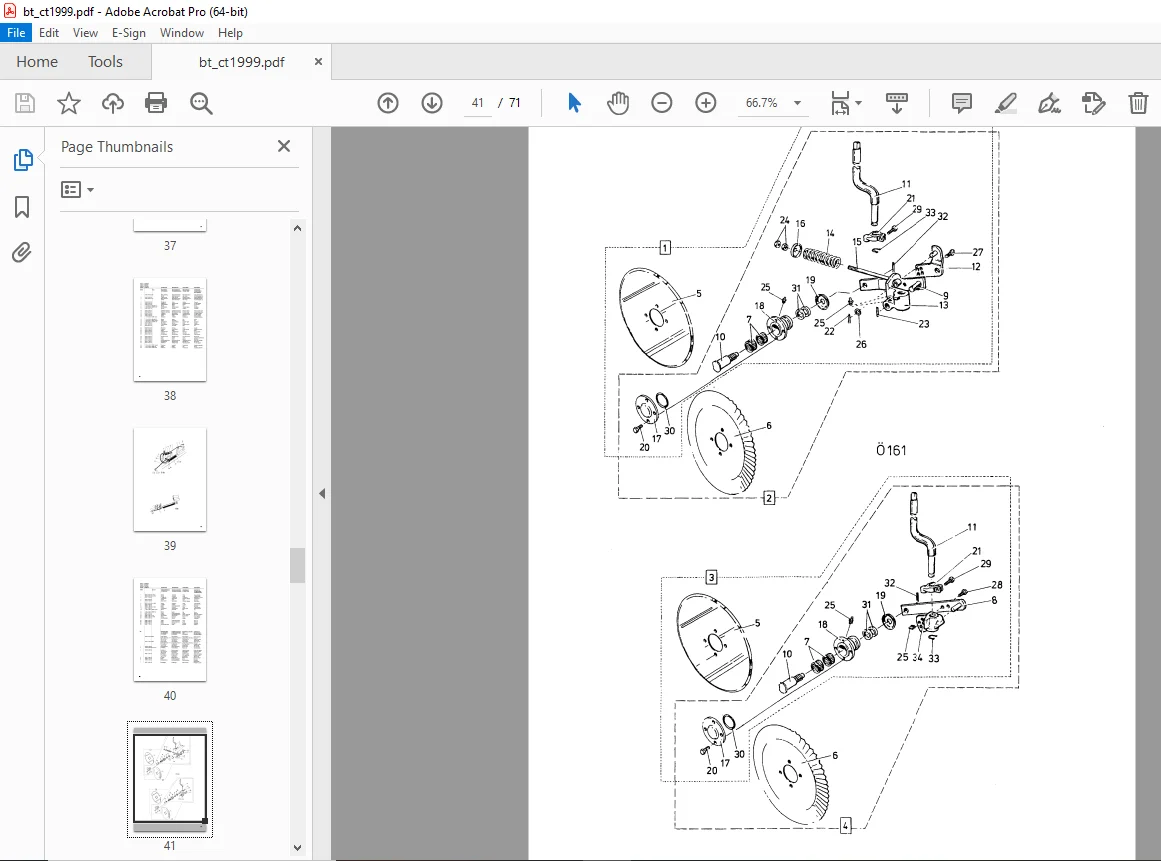The width and height of the screenshot is (1161, 861).
Task: Open the Page Thumbnails sidebar icon
Action: coord(23,159)
